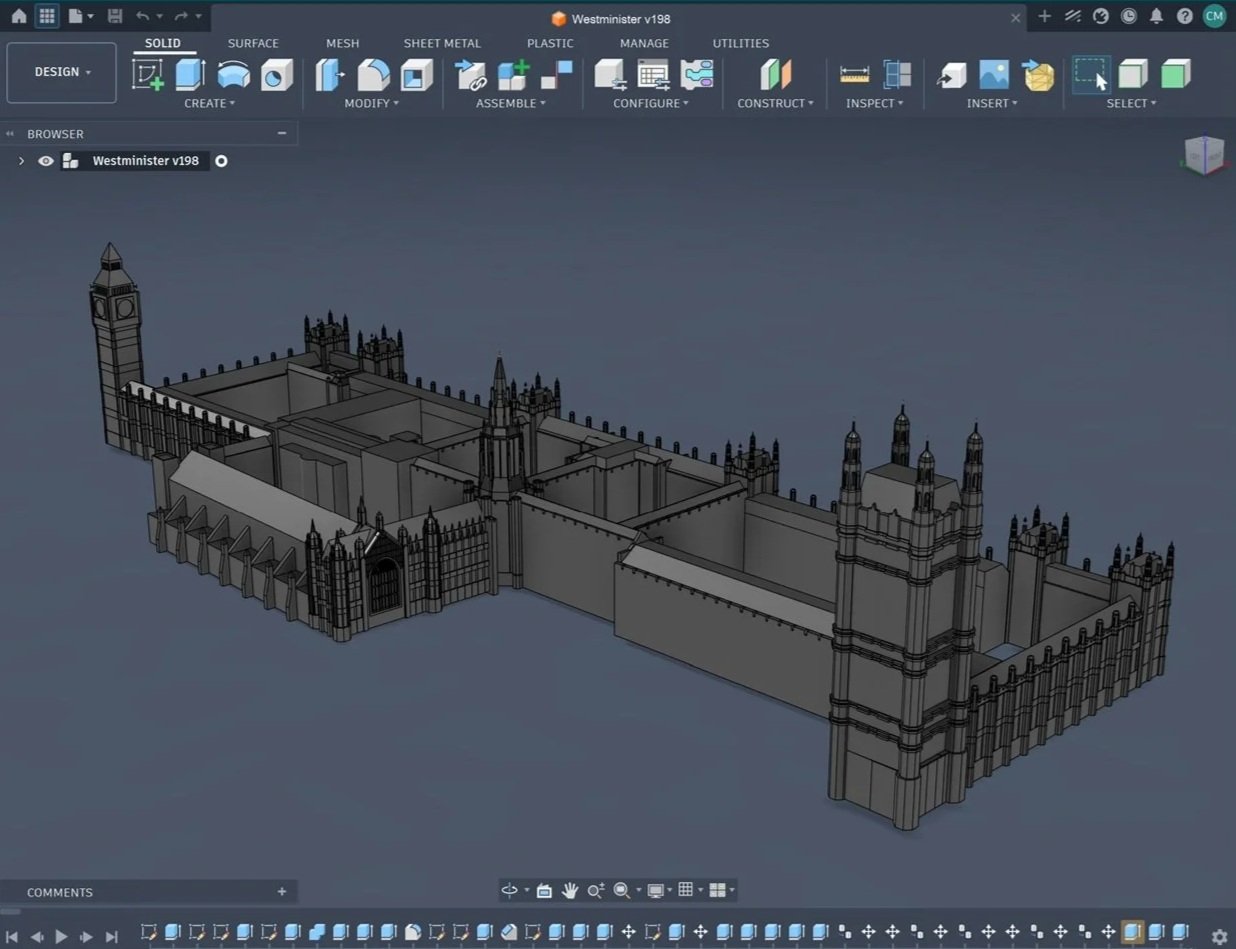Switch to the SURFACE tab
1236x949 pixels.
tap(253, 43)
